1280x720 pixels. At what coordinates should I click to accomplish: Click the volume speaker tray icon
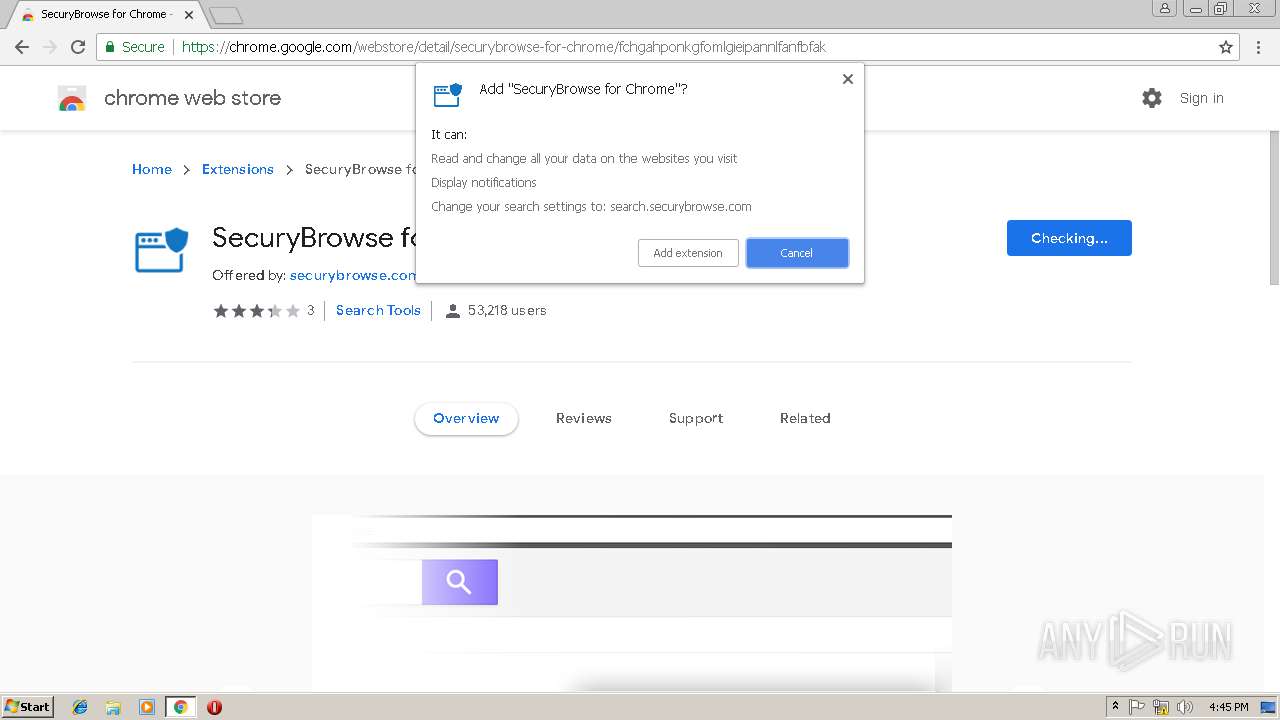coord(1185,707)
